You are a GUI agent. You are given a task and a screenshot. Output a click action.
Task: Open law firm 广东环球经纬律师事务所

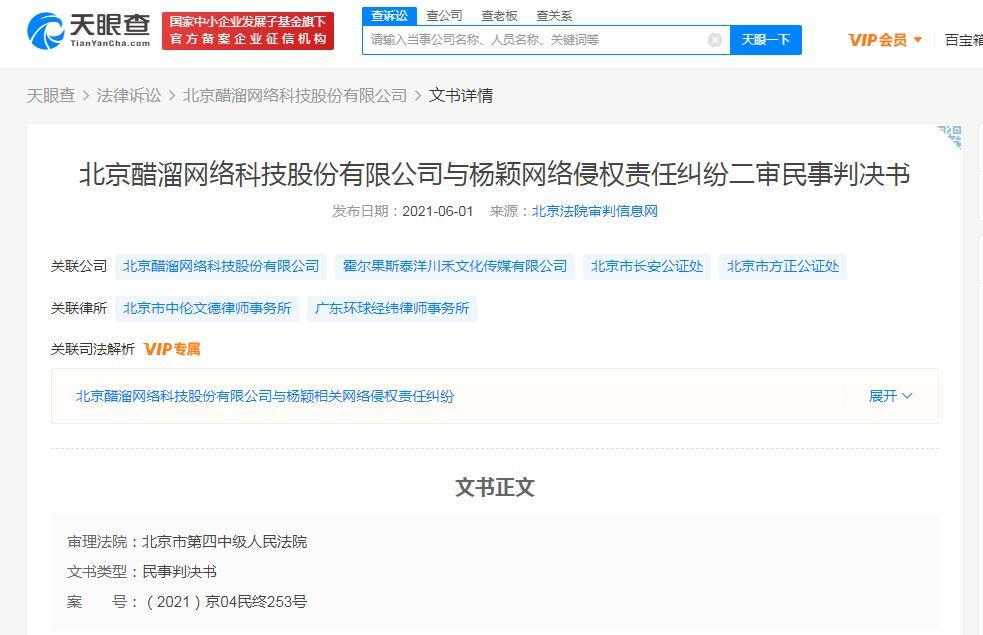[x=392, y=308]
